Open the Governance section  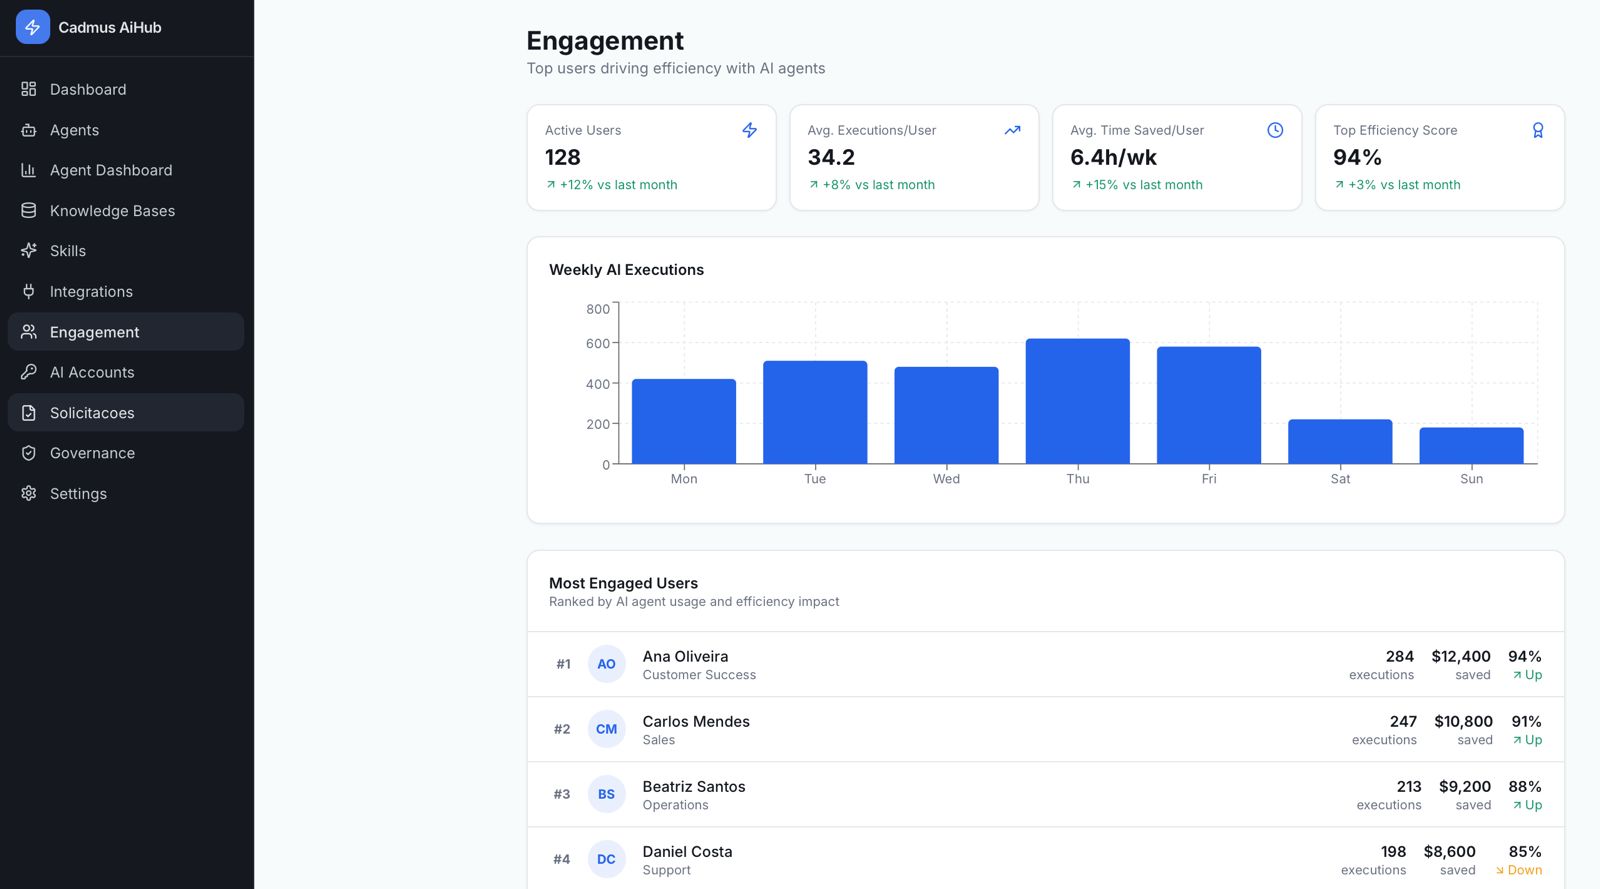coord(126,453)
